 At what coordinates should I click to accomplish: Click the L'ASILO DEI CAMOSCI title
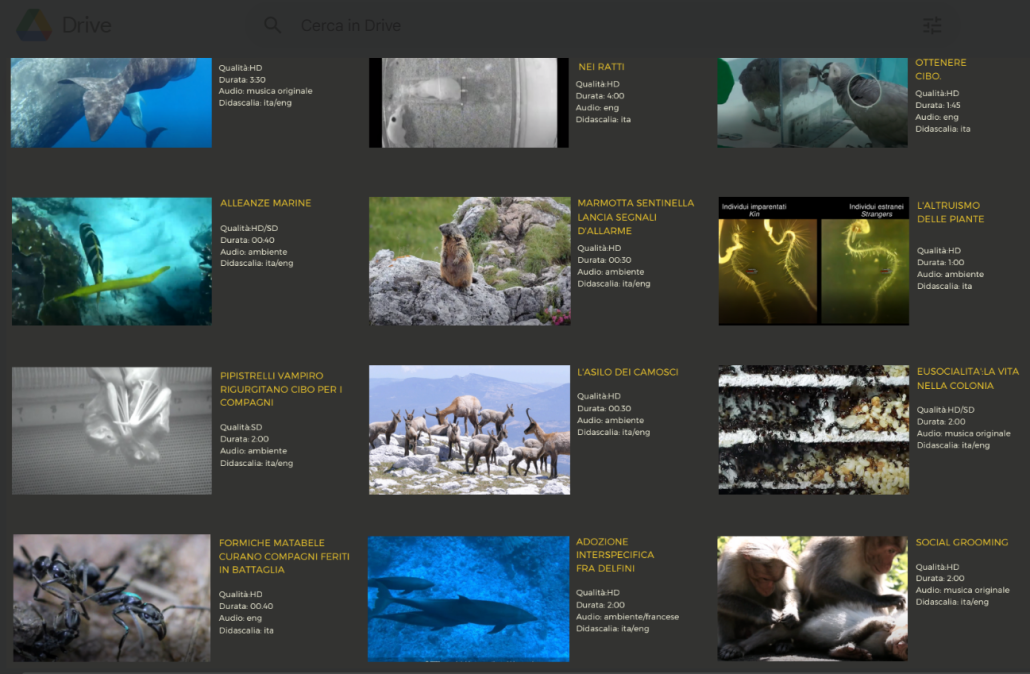click(x=627, y=372)
